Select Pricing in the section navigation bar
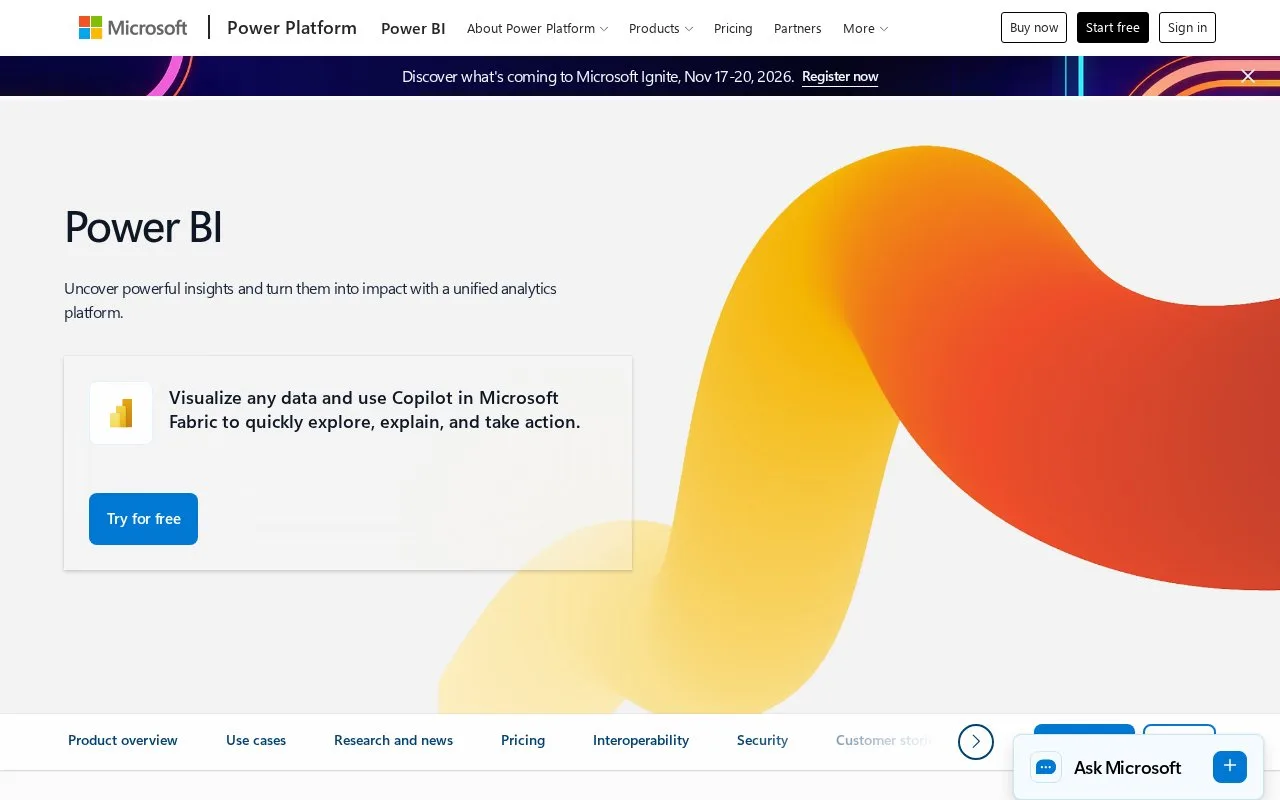The width and height of the screenshot is (1280, 800). [x=523, y=740]
